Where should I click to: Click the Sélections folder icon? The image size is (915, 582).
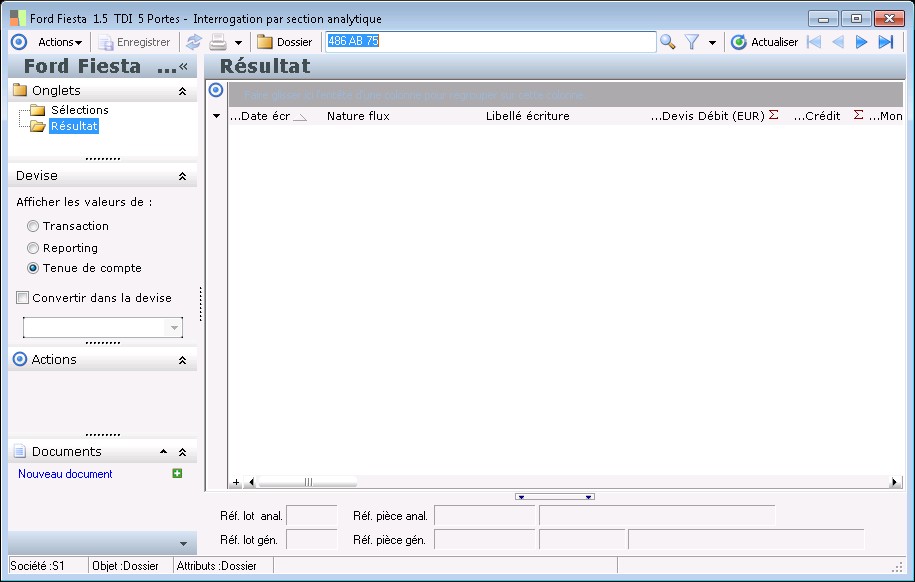click(x=38, y=110)
